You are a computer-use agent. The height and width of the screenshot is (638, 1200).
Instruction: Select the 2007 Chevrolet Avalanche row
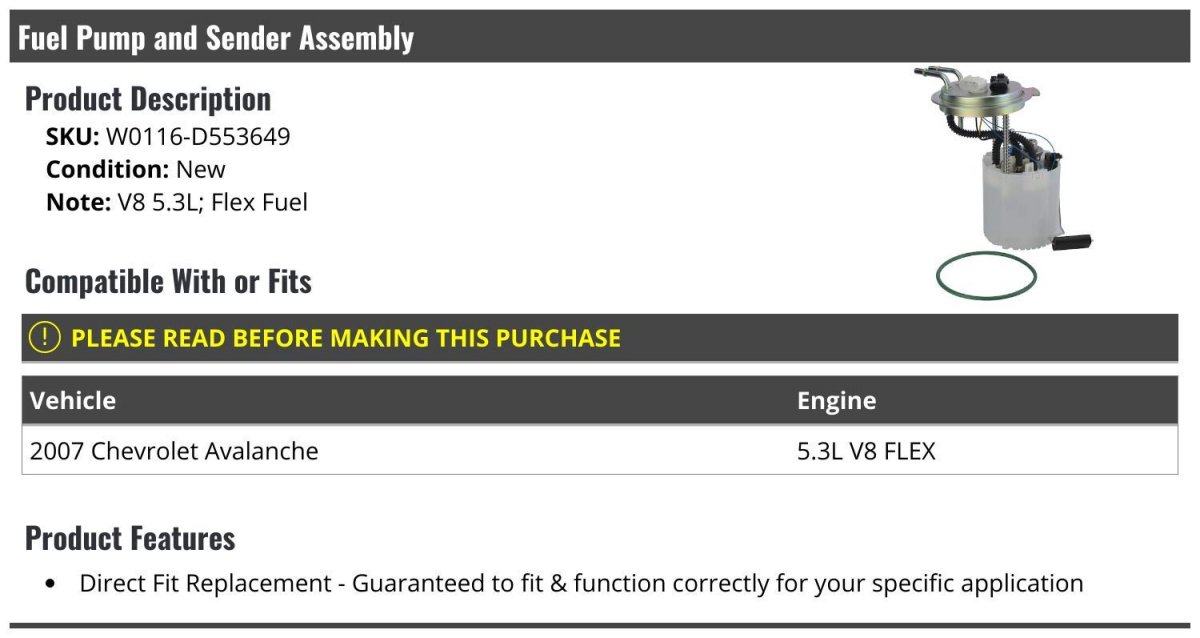tap(600, 451)
